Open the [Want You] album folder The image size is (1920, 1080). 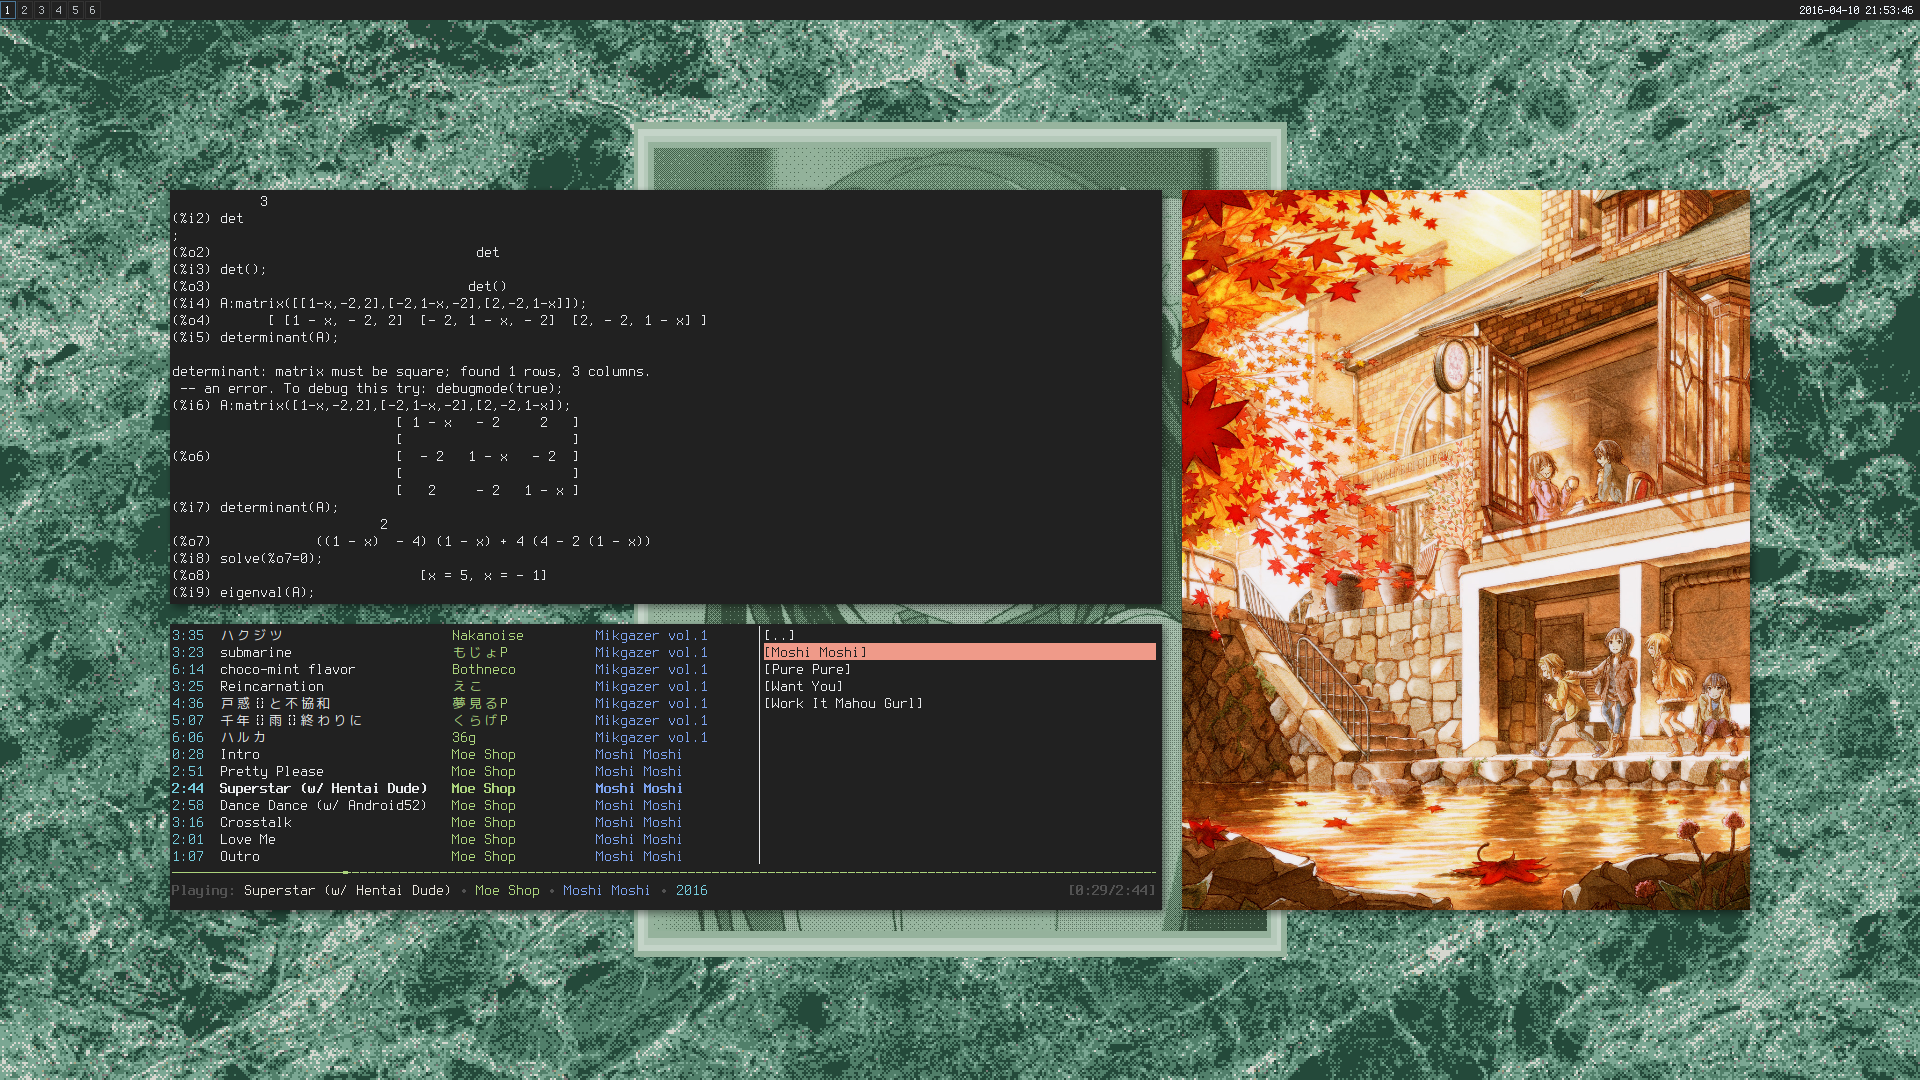(803, 686)
